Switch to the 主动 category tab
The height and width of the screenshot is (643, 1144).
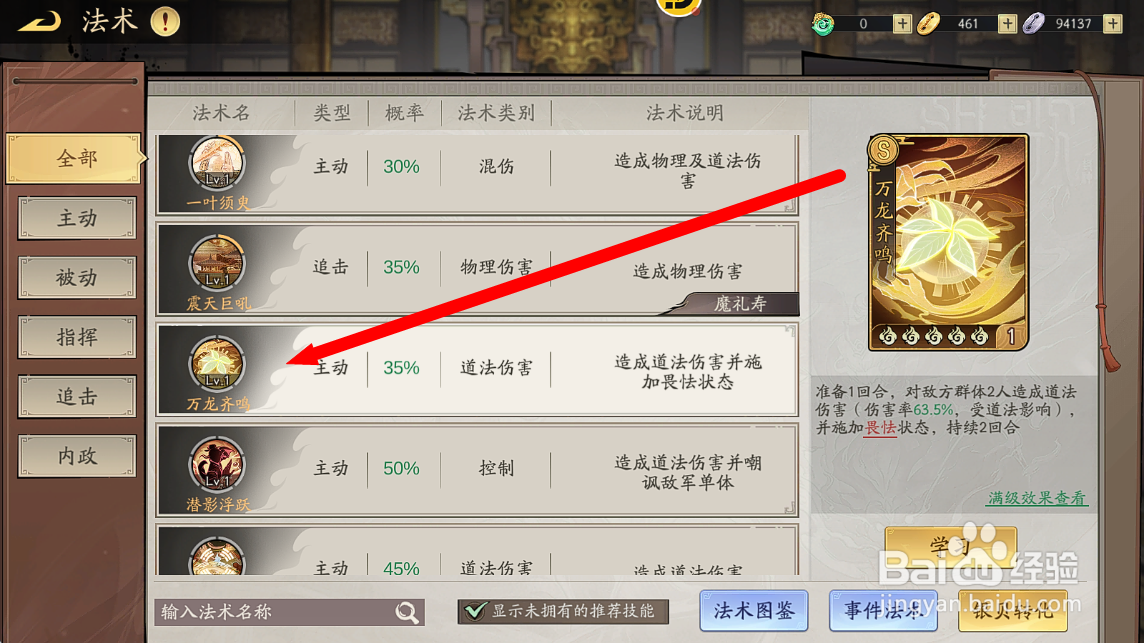[x=77, y=218]
